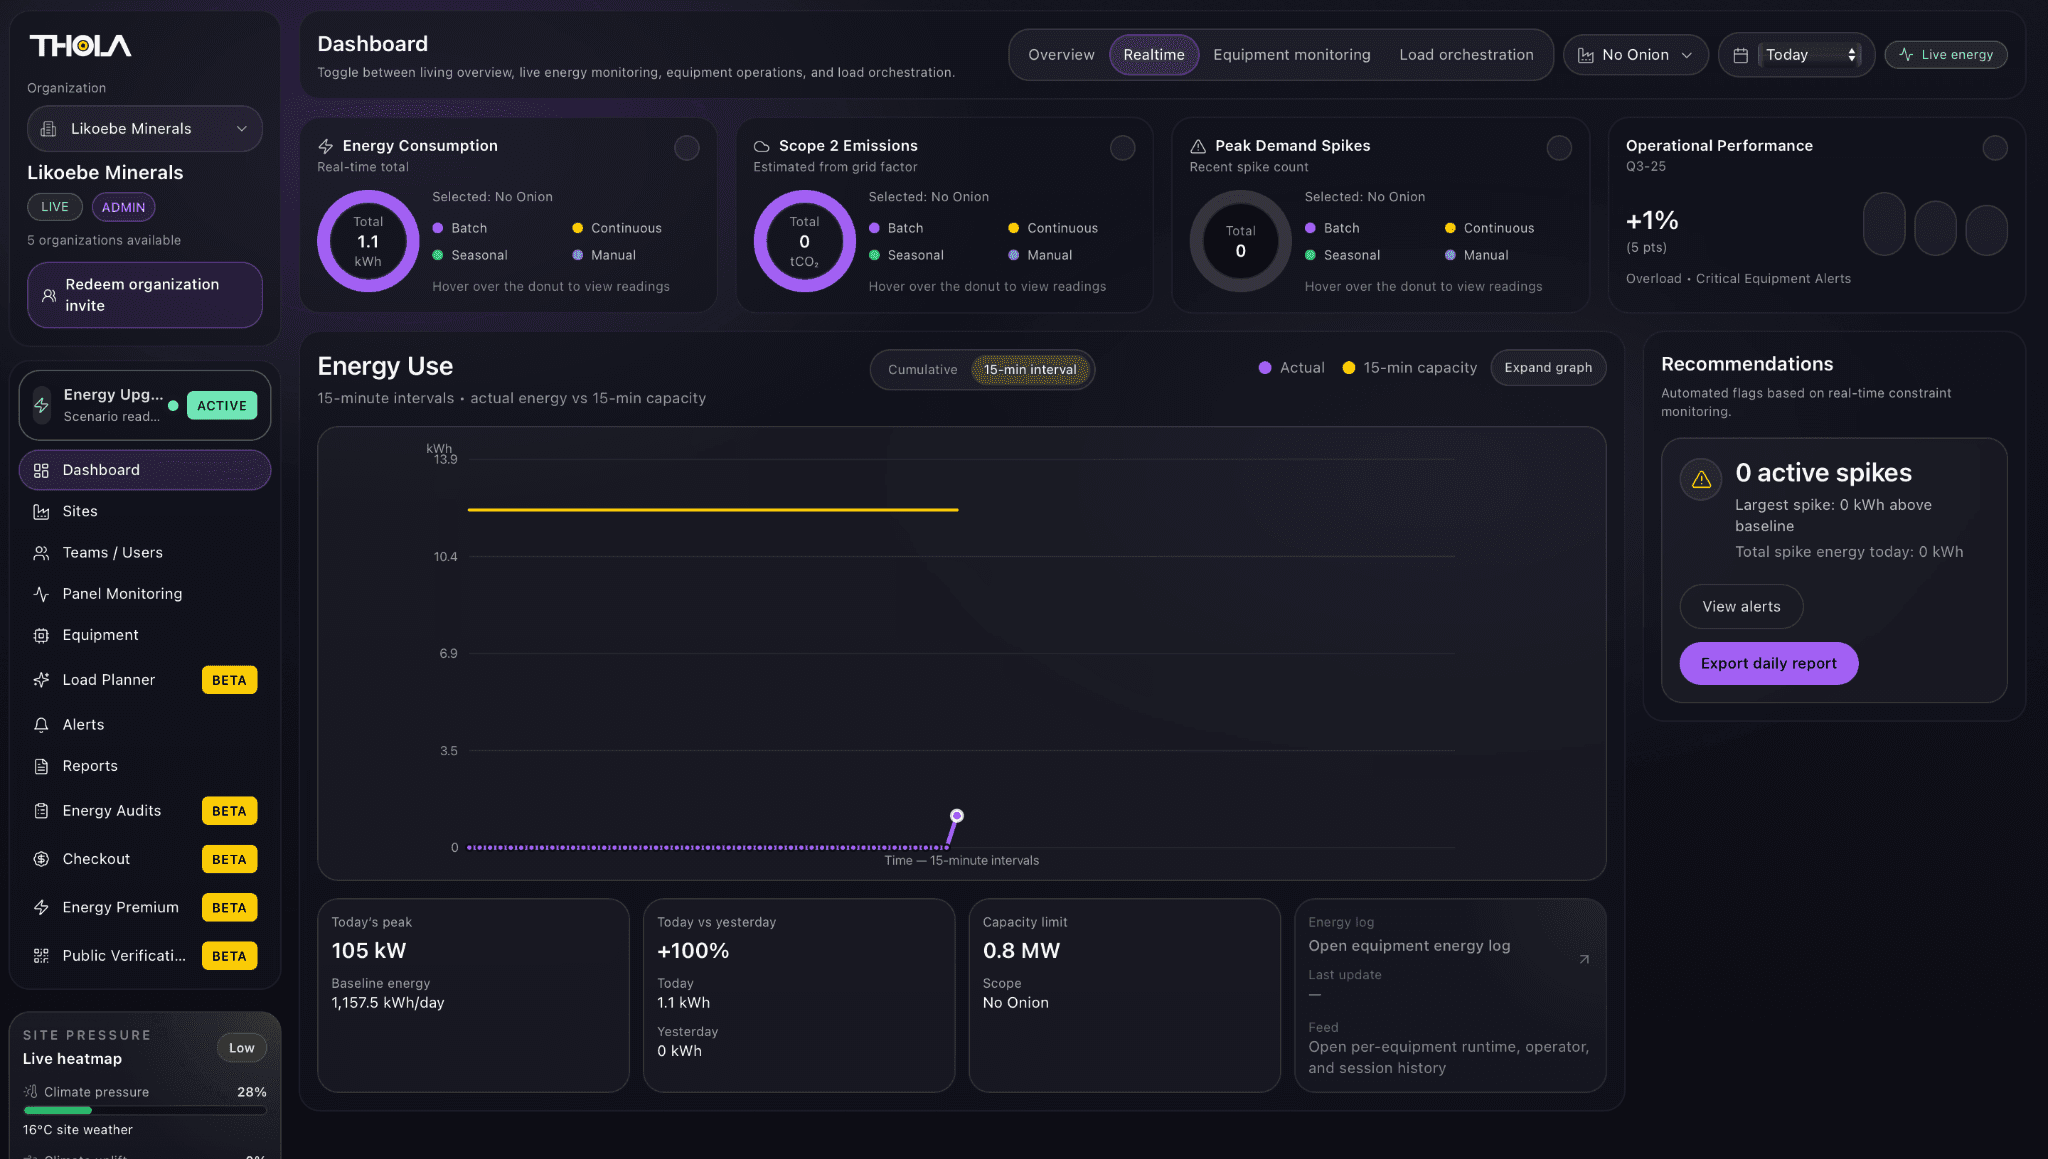This screenshot has height=1159, width=2048.
Task: Click the Checkout dollar icon
Action: (41, 859)
